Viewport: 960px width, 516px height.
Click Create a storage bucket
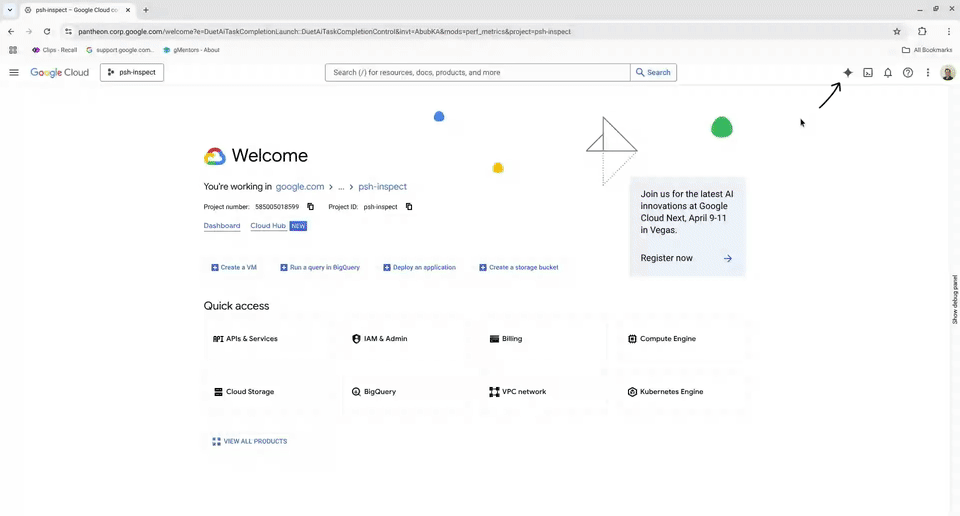click(x=519, y=267)
